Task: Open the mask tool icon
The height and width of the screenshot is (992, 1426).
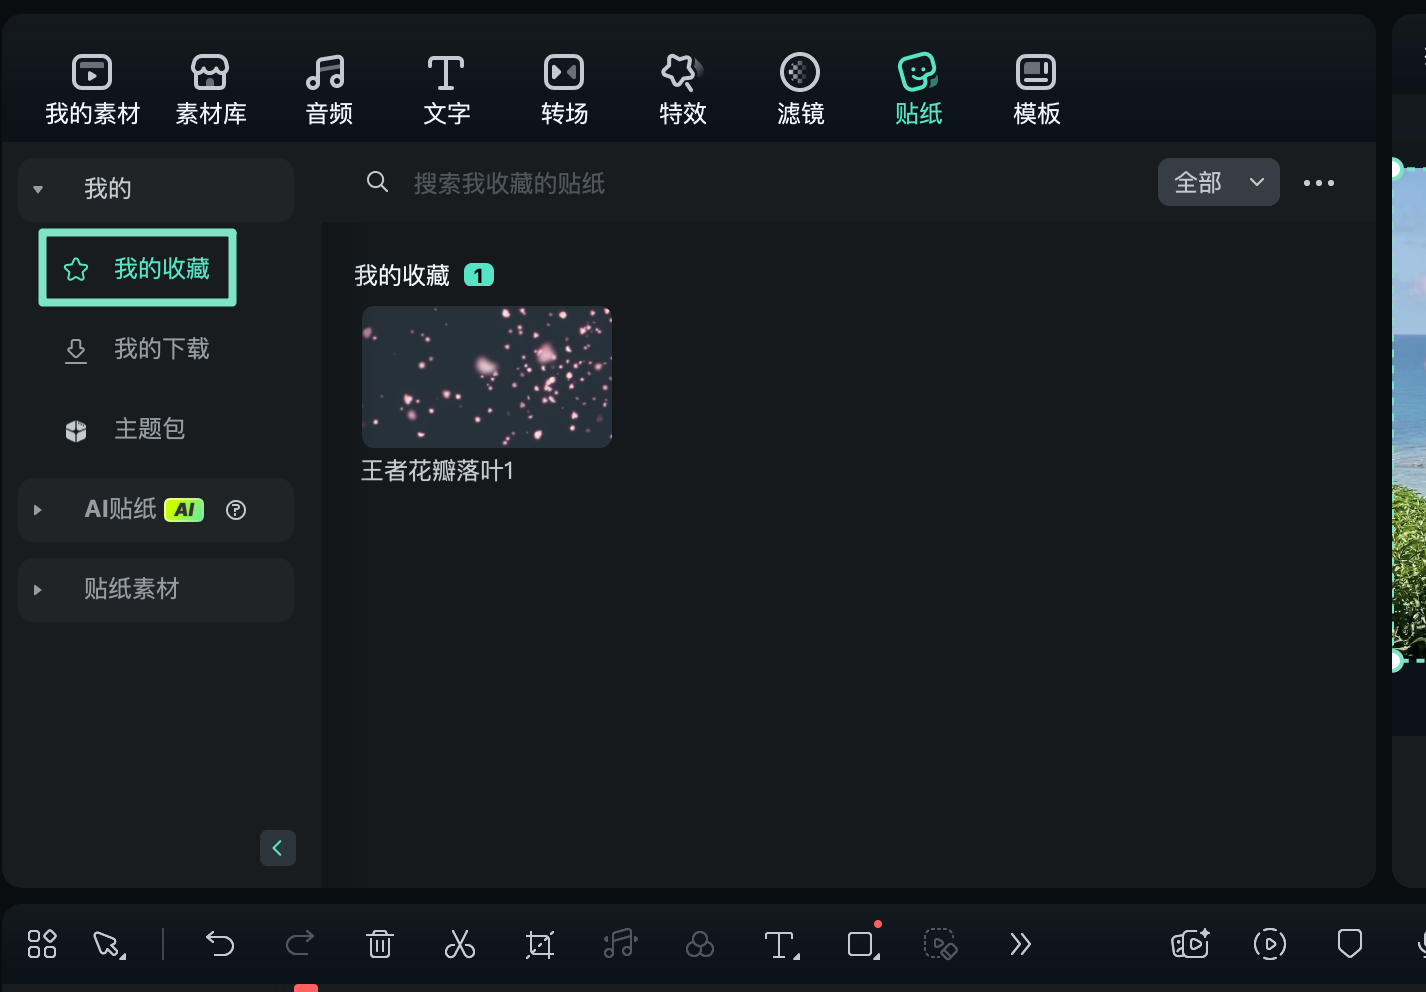Action: tap(861, 944)
